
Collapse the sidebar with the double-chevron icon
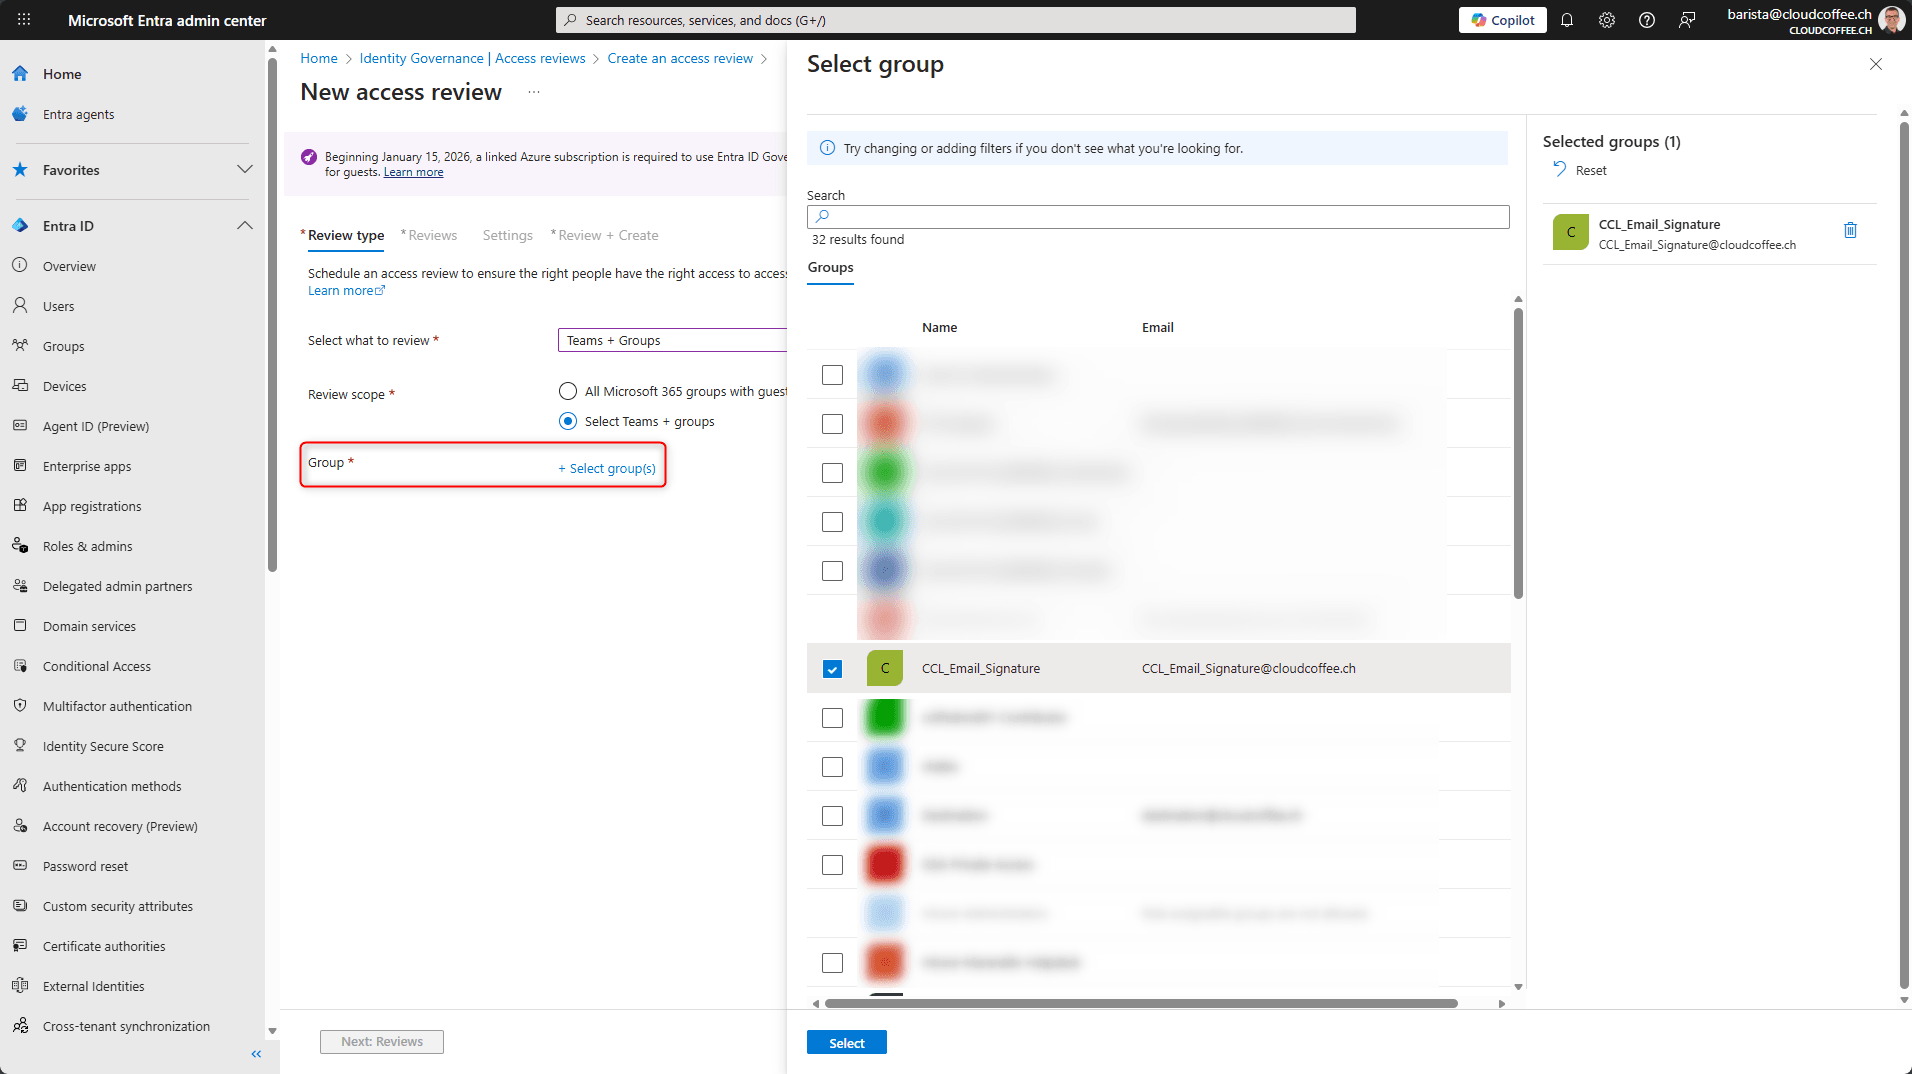[x=256, y=1054]
